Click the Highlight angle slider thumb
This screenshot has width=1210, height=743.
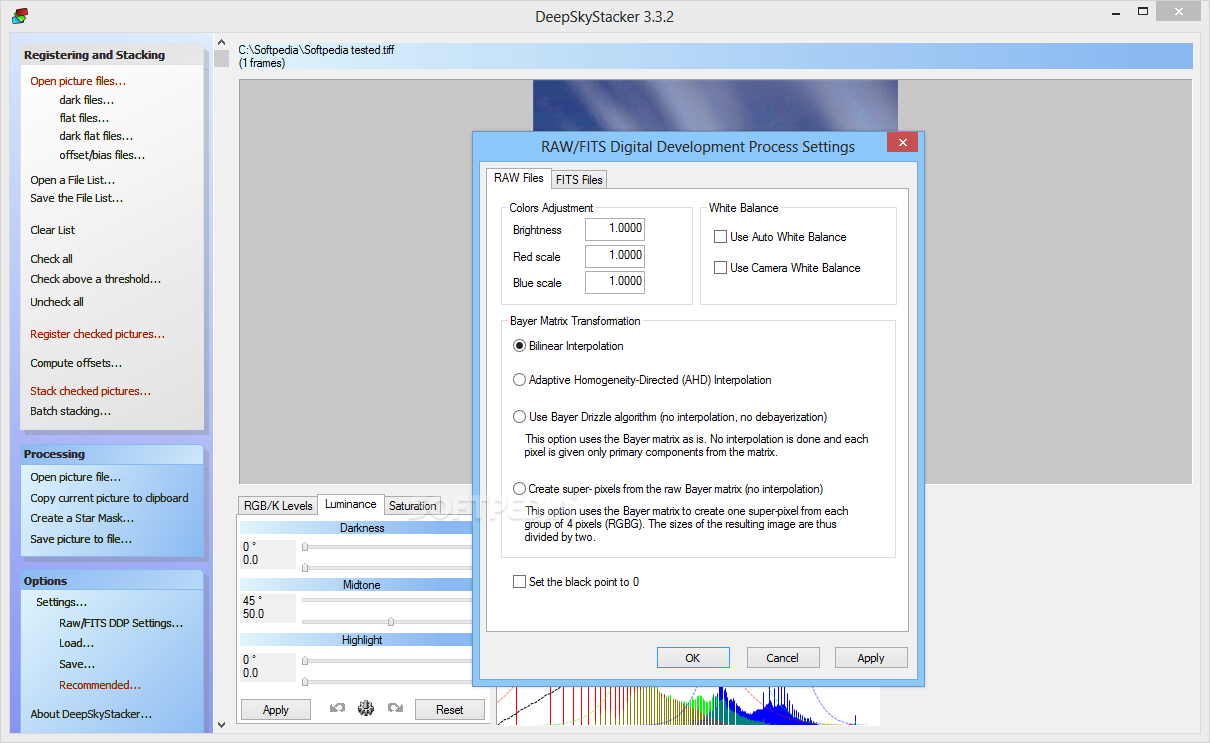(305, 661)
